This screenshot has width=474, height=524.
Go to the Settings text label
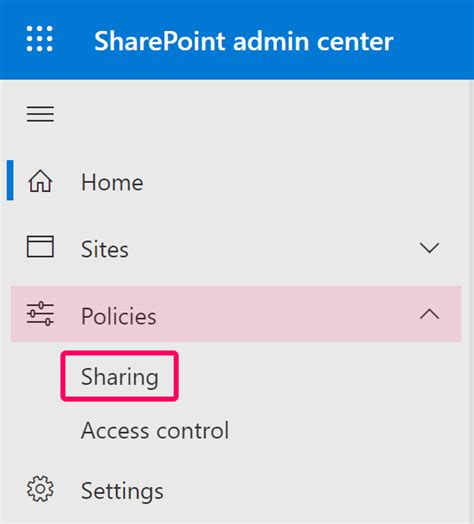point(122,491)
